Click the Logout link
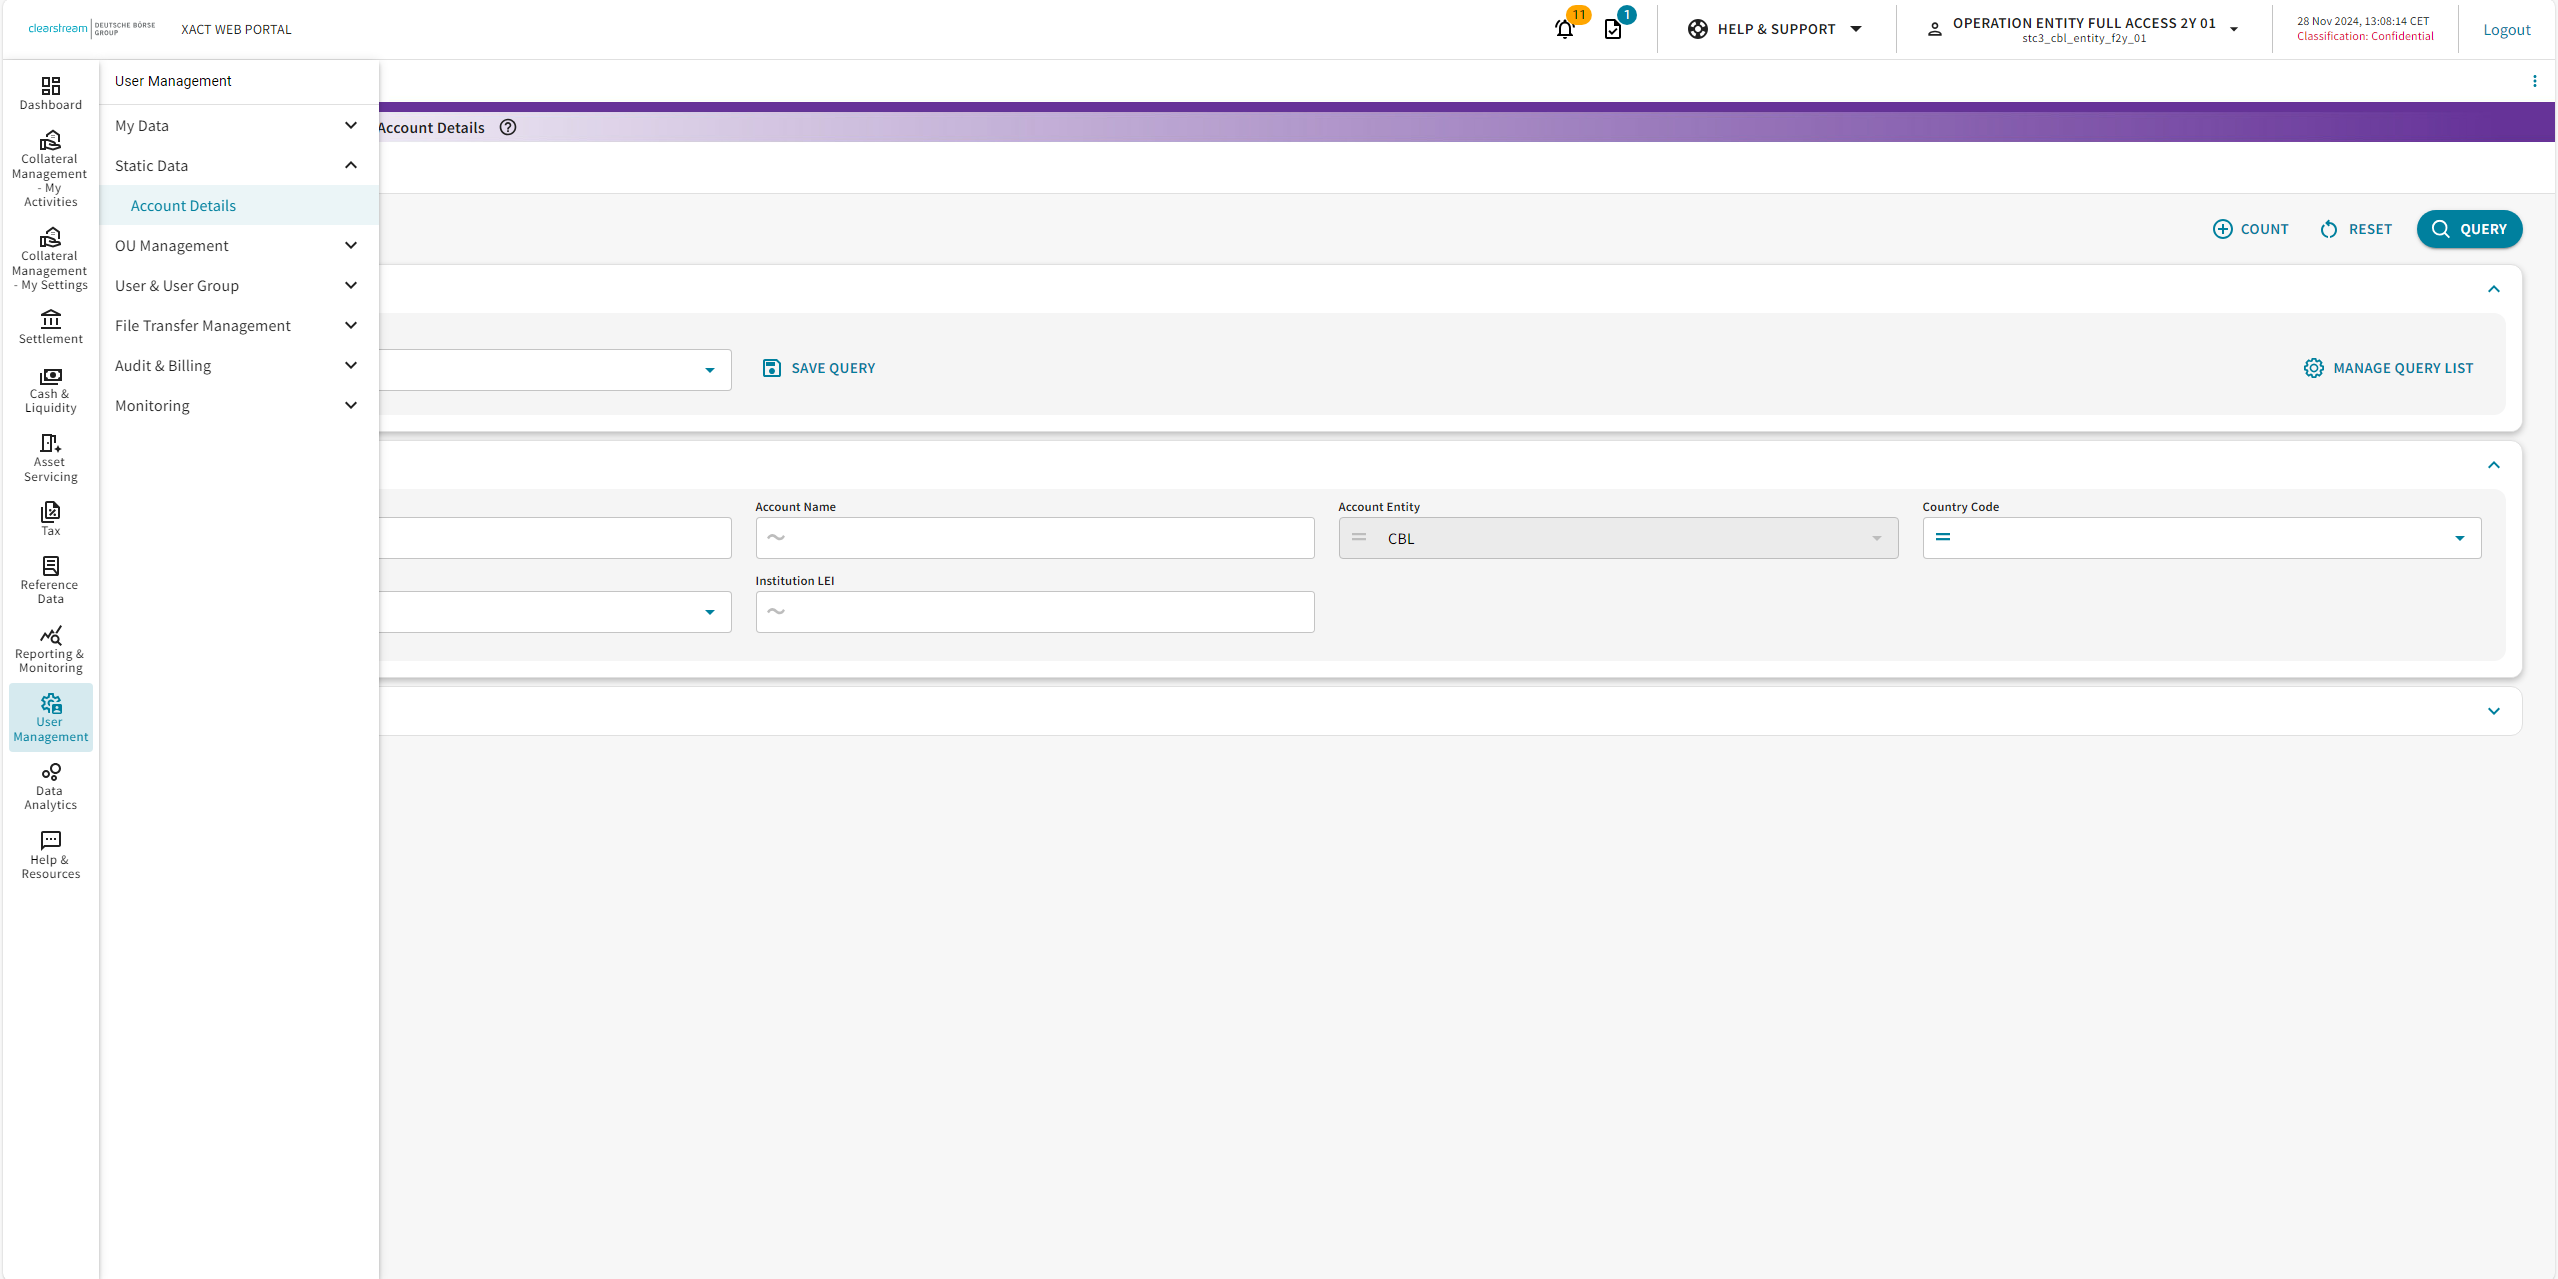Viewport: 2558px width, 1279px height. pos(2506,30)
